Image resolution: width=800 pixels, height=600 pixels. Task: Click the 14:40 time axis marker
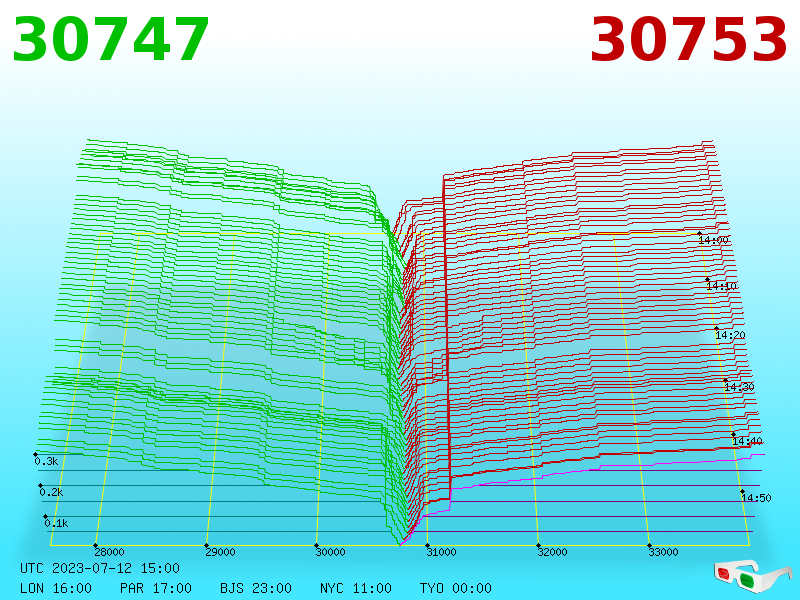click(747, 441)
